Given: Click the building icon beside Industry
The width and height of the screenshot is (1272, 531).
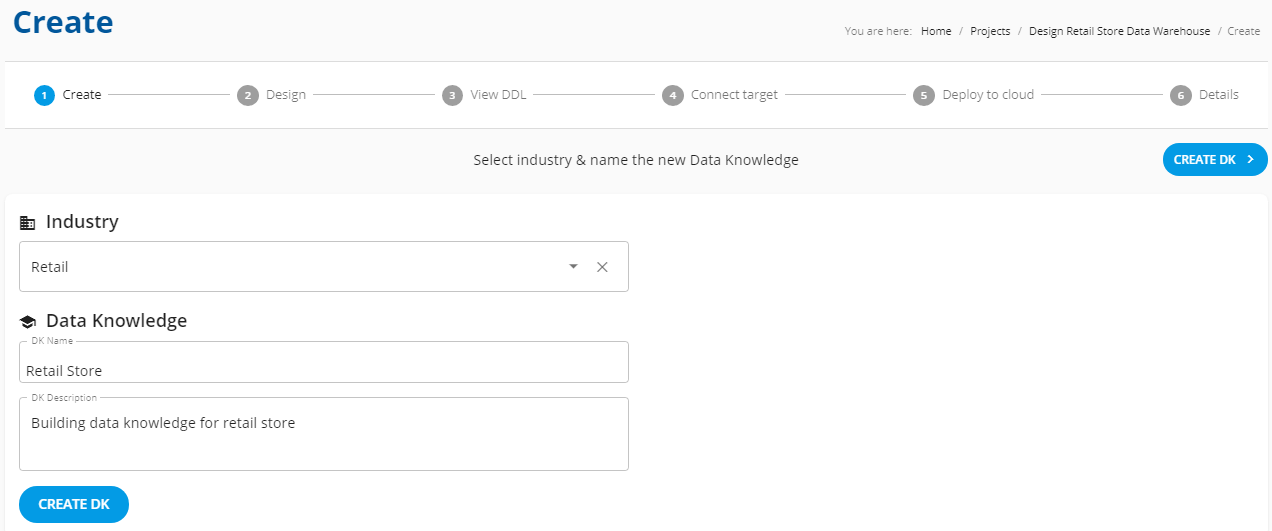Looking at the screenshot, I should coord(28,222).
